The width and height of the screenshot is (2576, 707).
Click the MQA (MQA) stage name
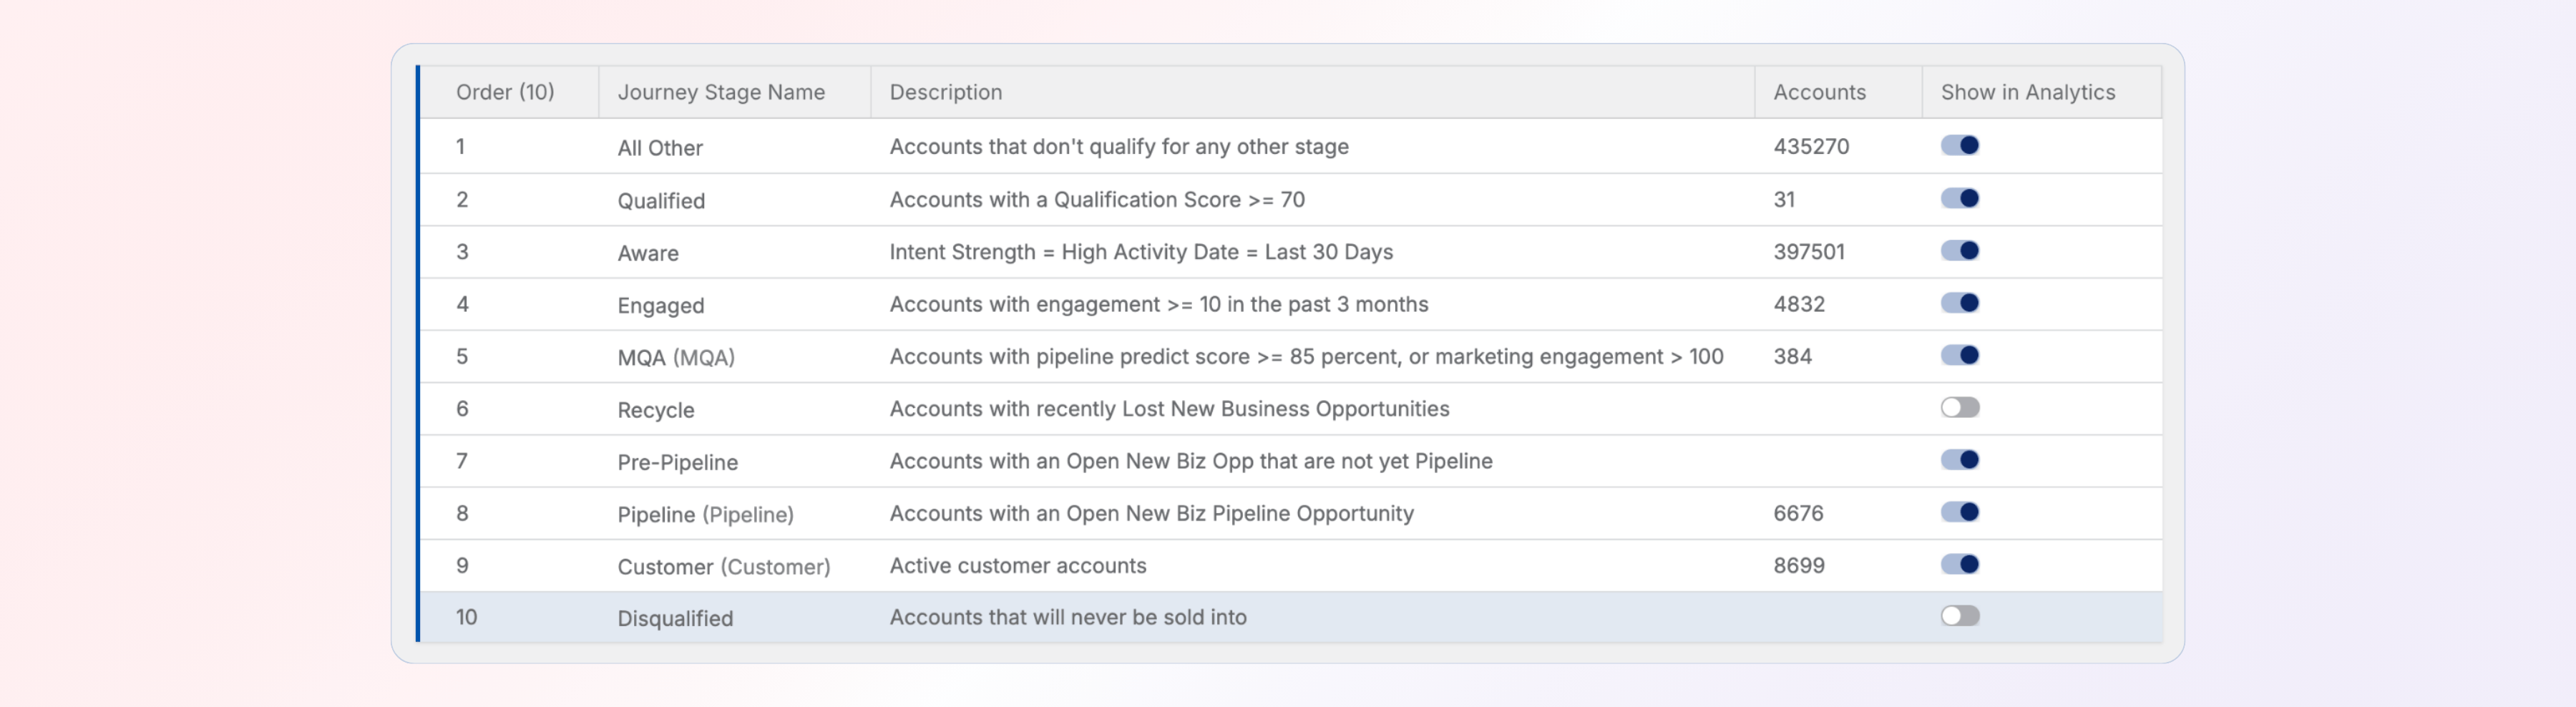(x=675, y=358)
